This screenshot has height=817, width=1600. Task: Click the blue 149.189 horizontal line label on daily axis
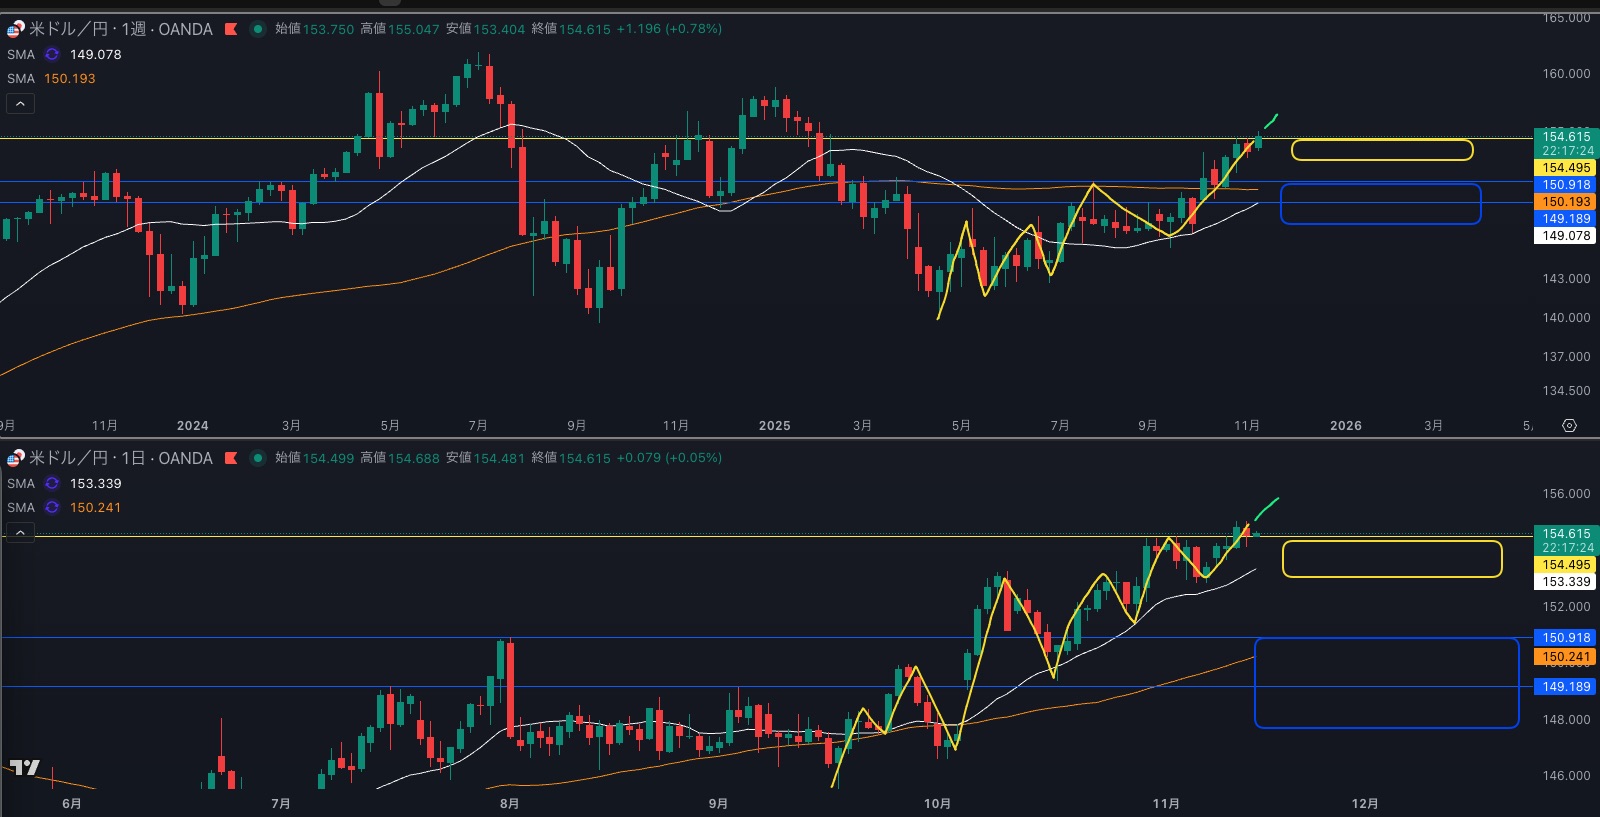click(1565, 687)
